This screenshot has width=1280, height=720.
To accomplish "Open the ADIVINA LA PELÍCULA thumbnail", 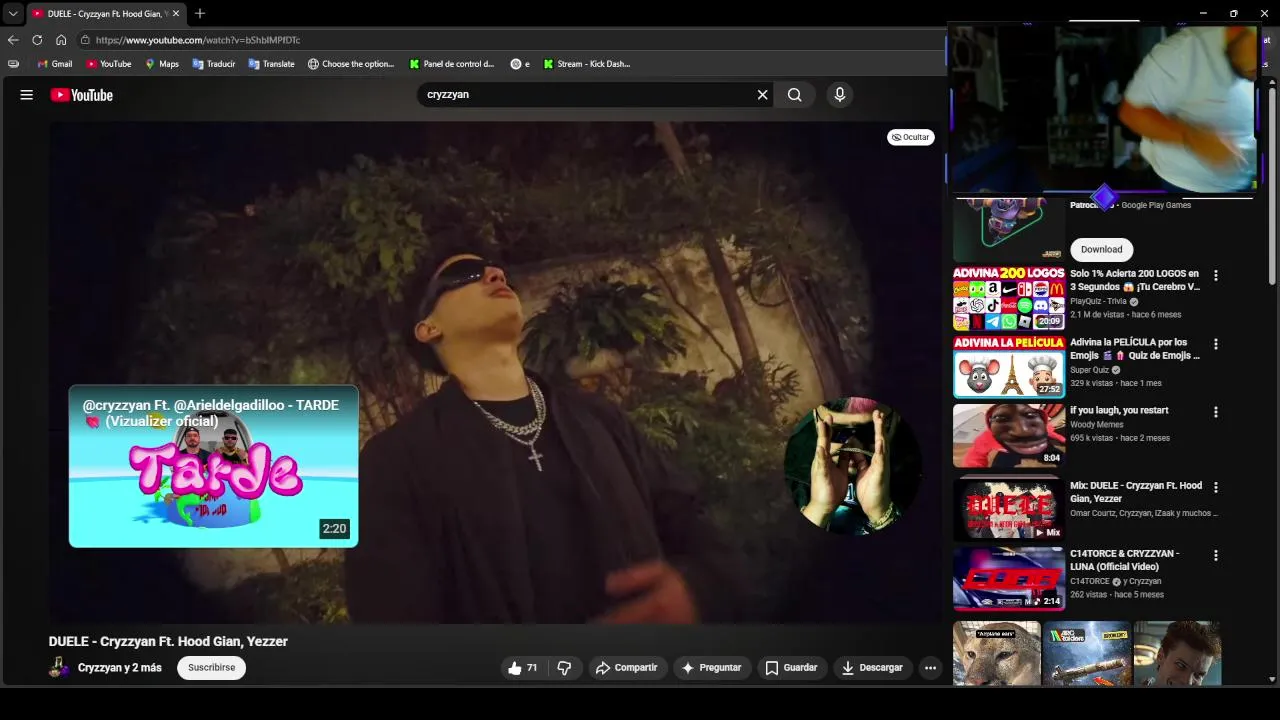I will (1009, 367).
